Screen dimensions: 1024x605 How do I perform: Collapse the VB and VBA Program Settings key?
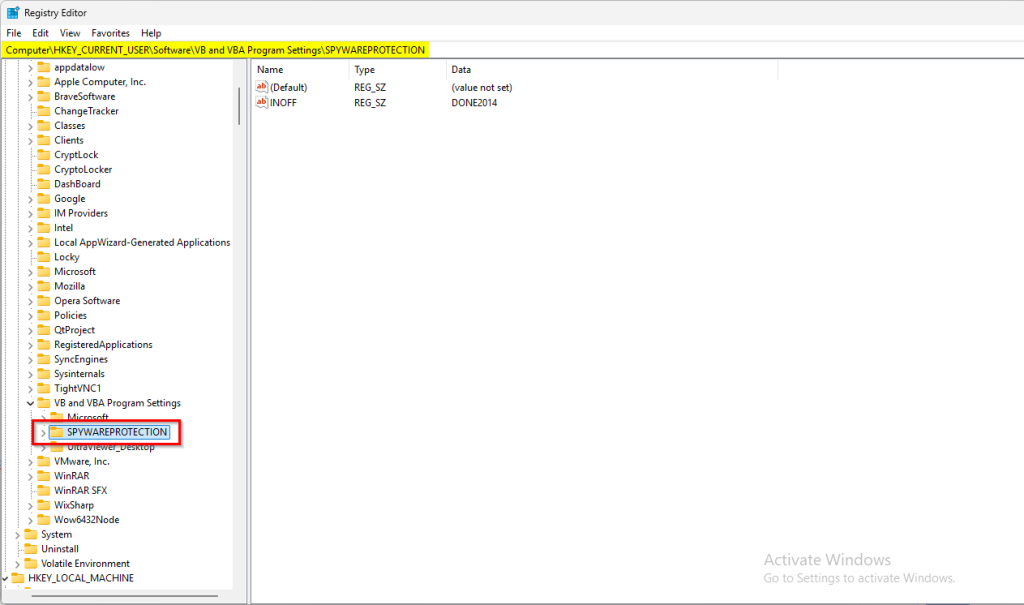tap(30, 403)
